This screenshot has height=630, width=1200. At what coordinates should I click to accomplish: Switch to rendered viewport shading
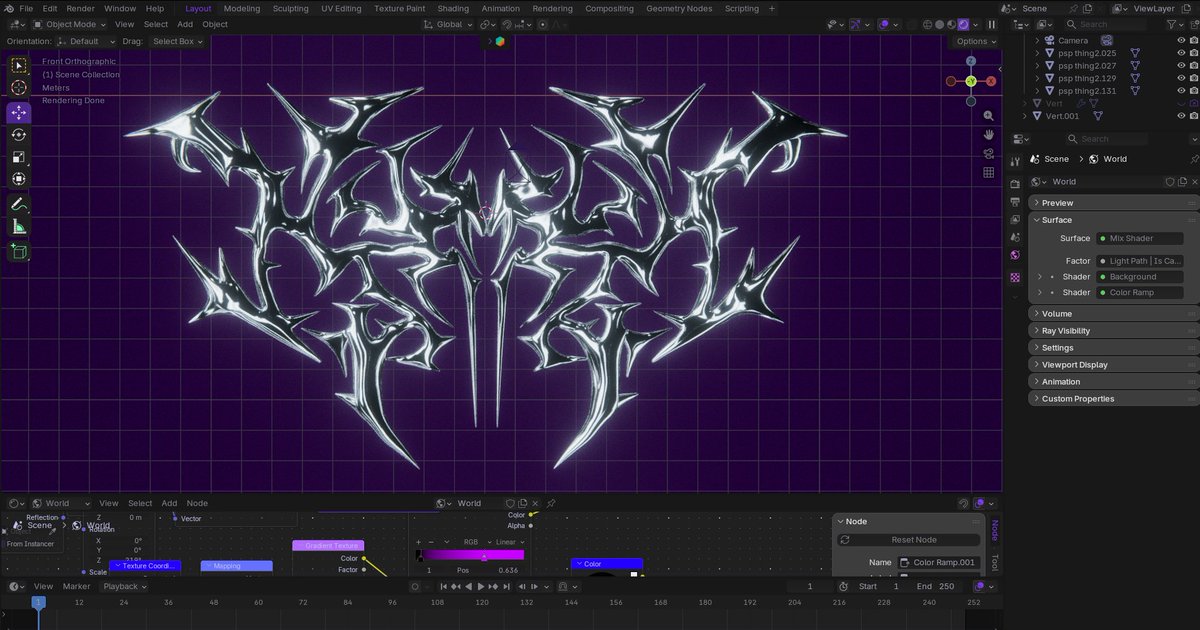964,24
